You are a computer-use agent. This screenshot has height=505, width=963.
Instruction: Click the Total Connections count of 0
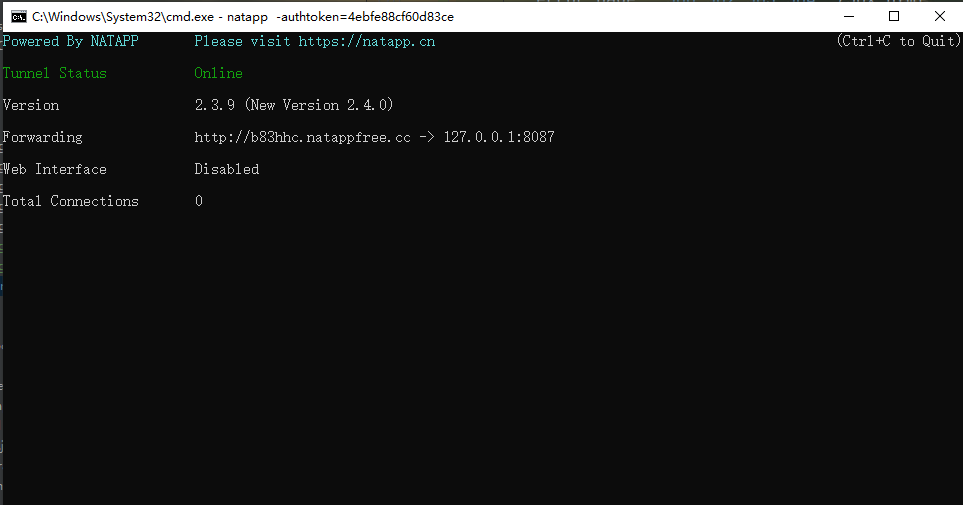(x=199, y=201)
